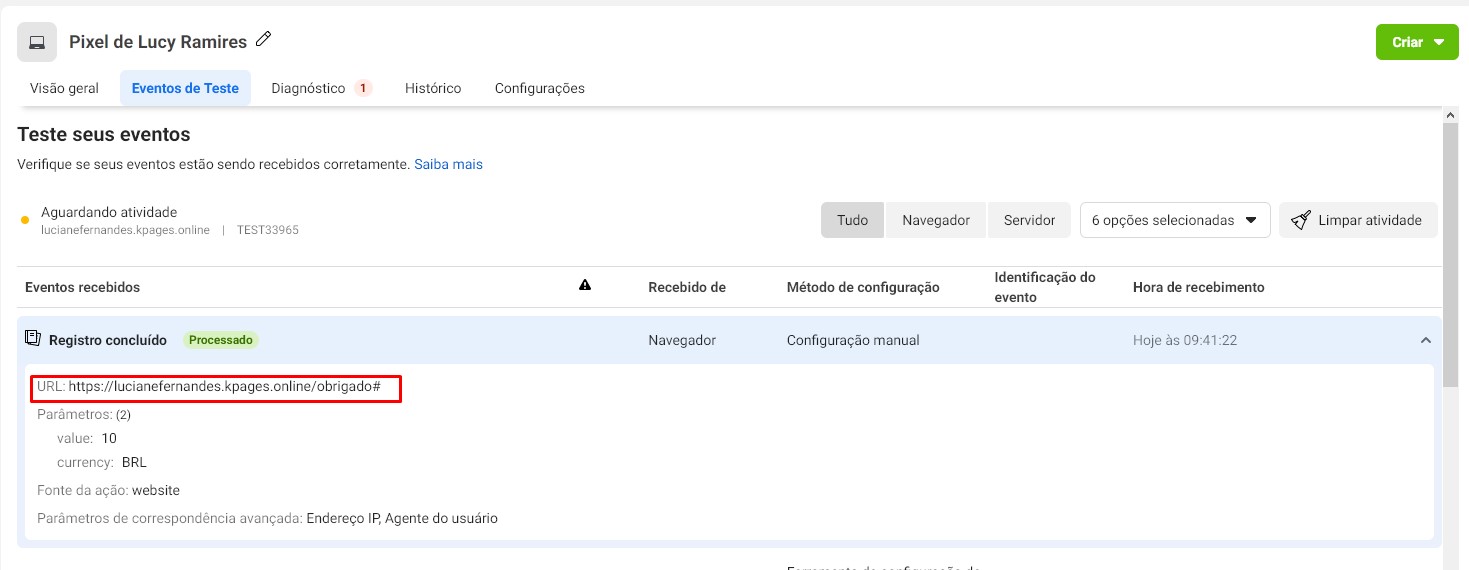Image resolution: width=1469 pixels, height=570 pixels.
Task: Filter events by Navegador
Action: [936, 220]
